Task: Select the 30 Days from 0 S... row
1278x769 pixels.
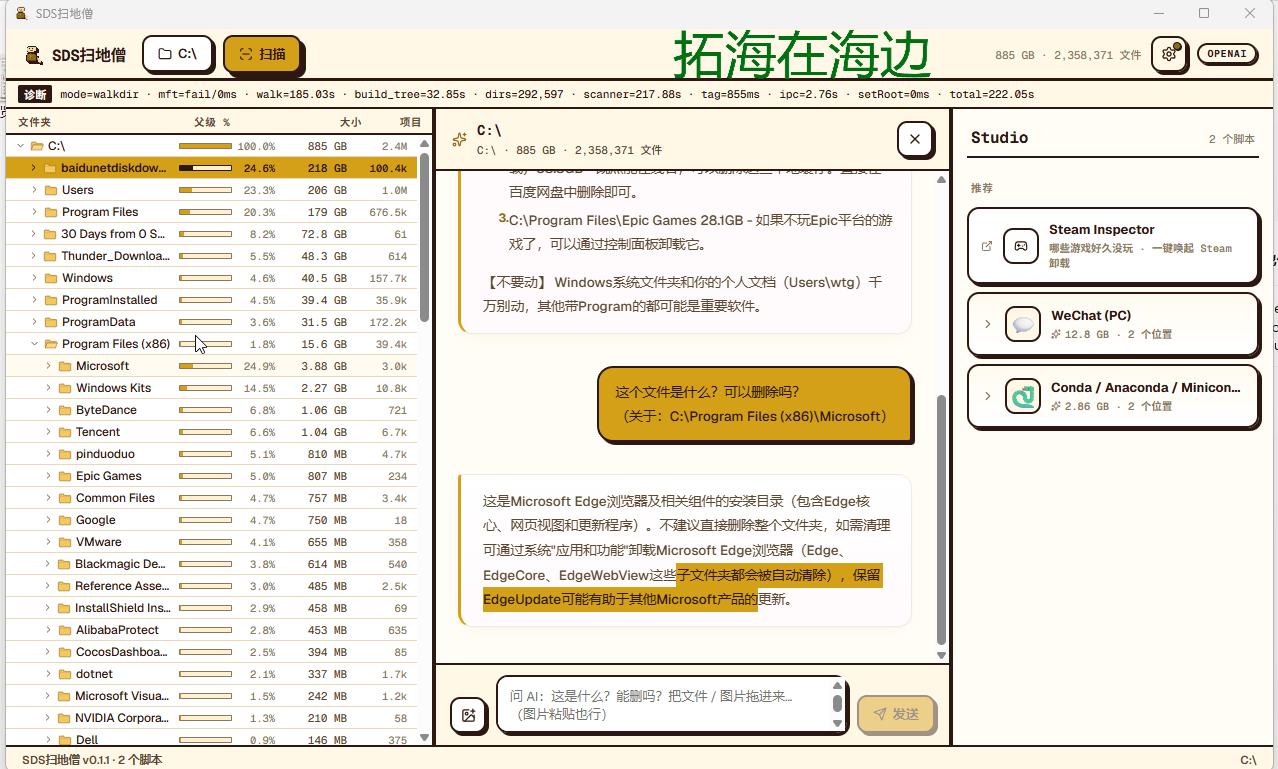Action: tap(212, 234)
